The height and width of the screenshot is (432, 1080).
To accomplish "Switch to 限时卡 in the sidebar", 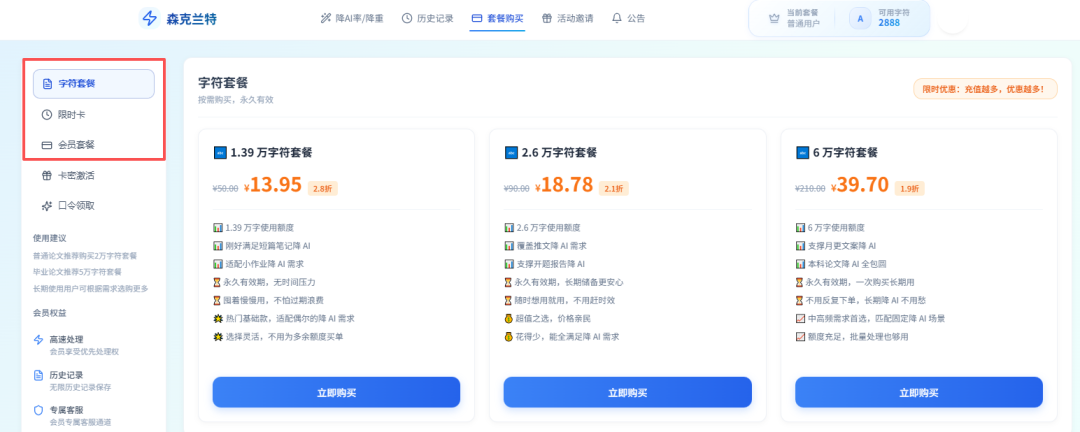I will click(x=94, y=114).
